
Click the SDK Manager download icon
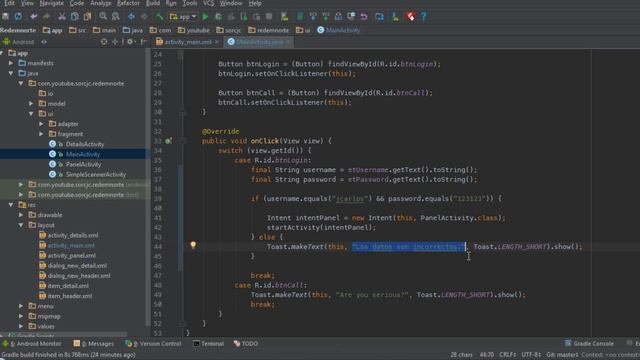(395, 16)
